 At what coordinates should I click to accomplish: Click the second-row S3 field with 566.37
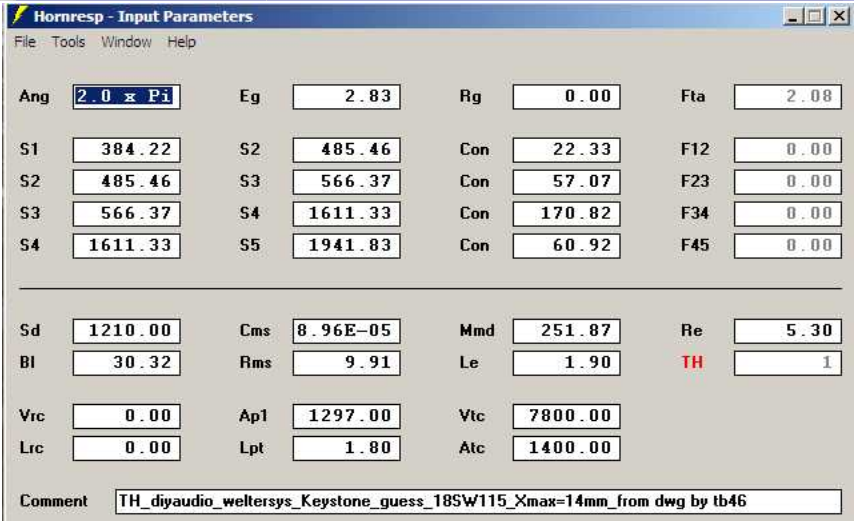point(346,182)
